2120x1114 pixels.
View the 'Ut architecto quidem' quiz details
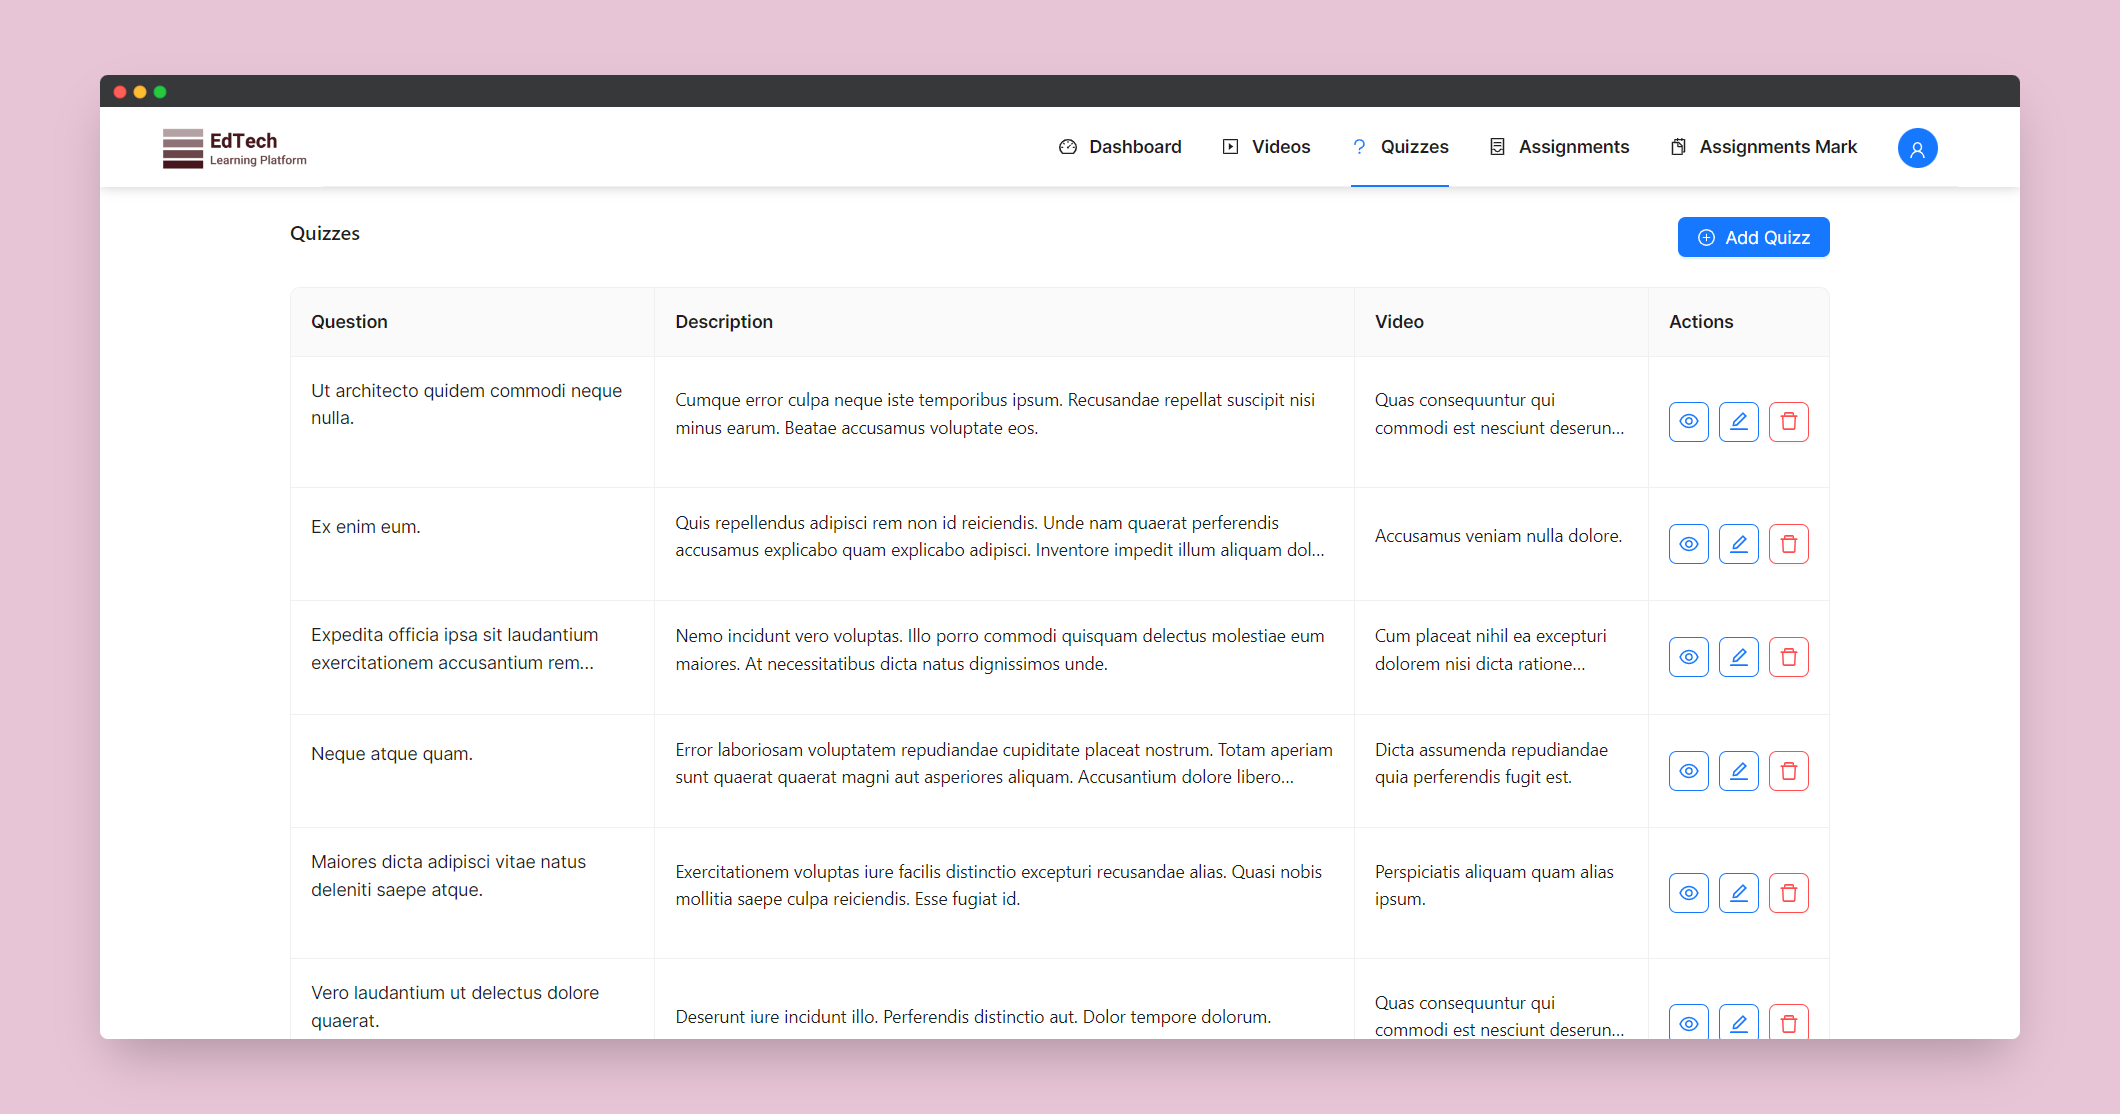[x=1688, y=422]
